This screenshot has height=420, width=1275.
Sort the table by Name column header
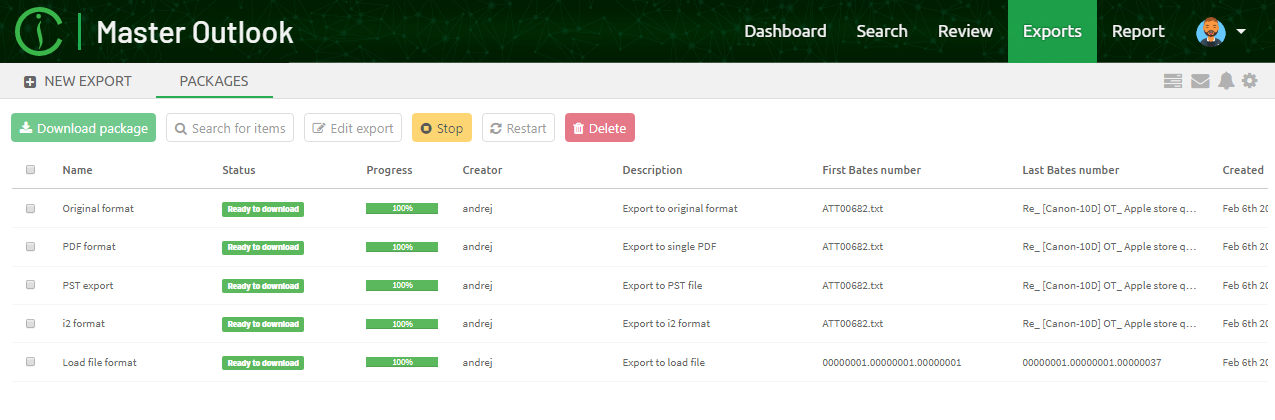click(x=77, y=170)
